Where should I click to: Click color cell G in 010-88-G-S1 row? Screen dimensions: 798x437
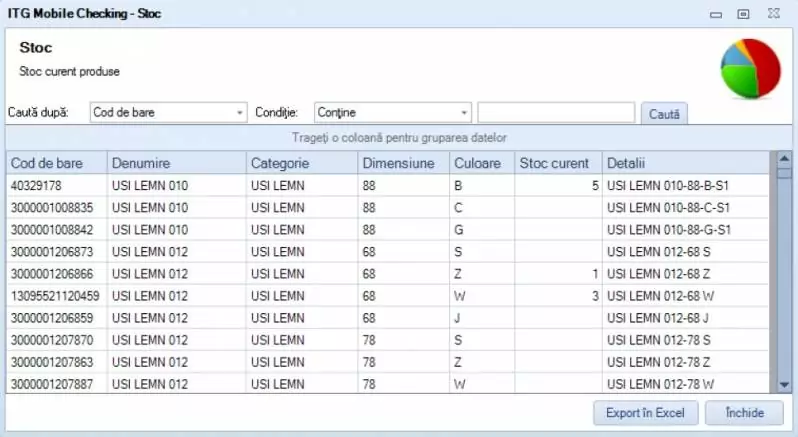(x=482, y=230)
